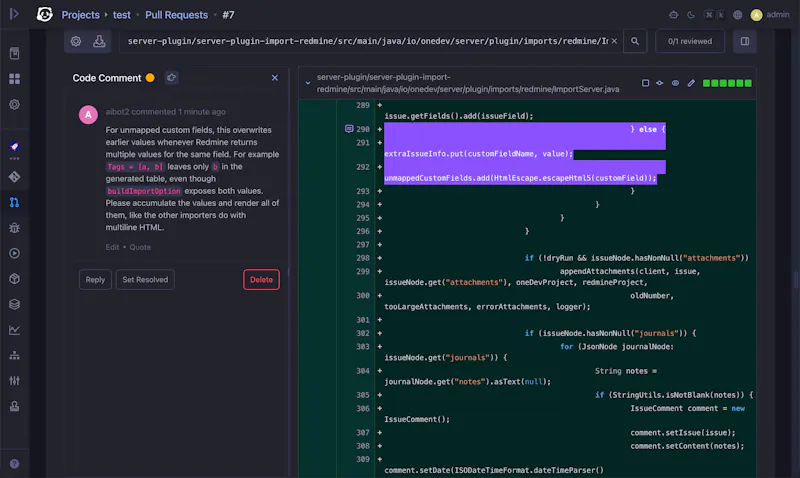
Task: Mark the comment as Set Resolved
Action: click(x=145, y=280)
